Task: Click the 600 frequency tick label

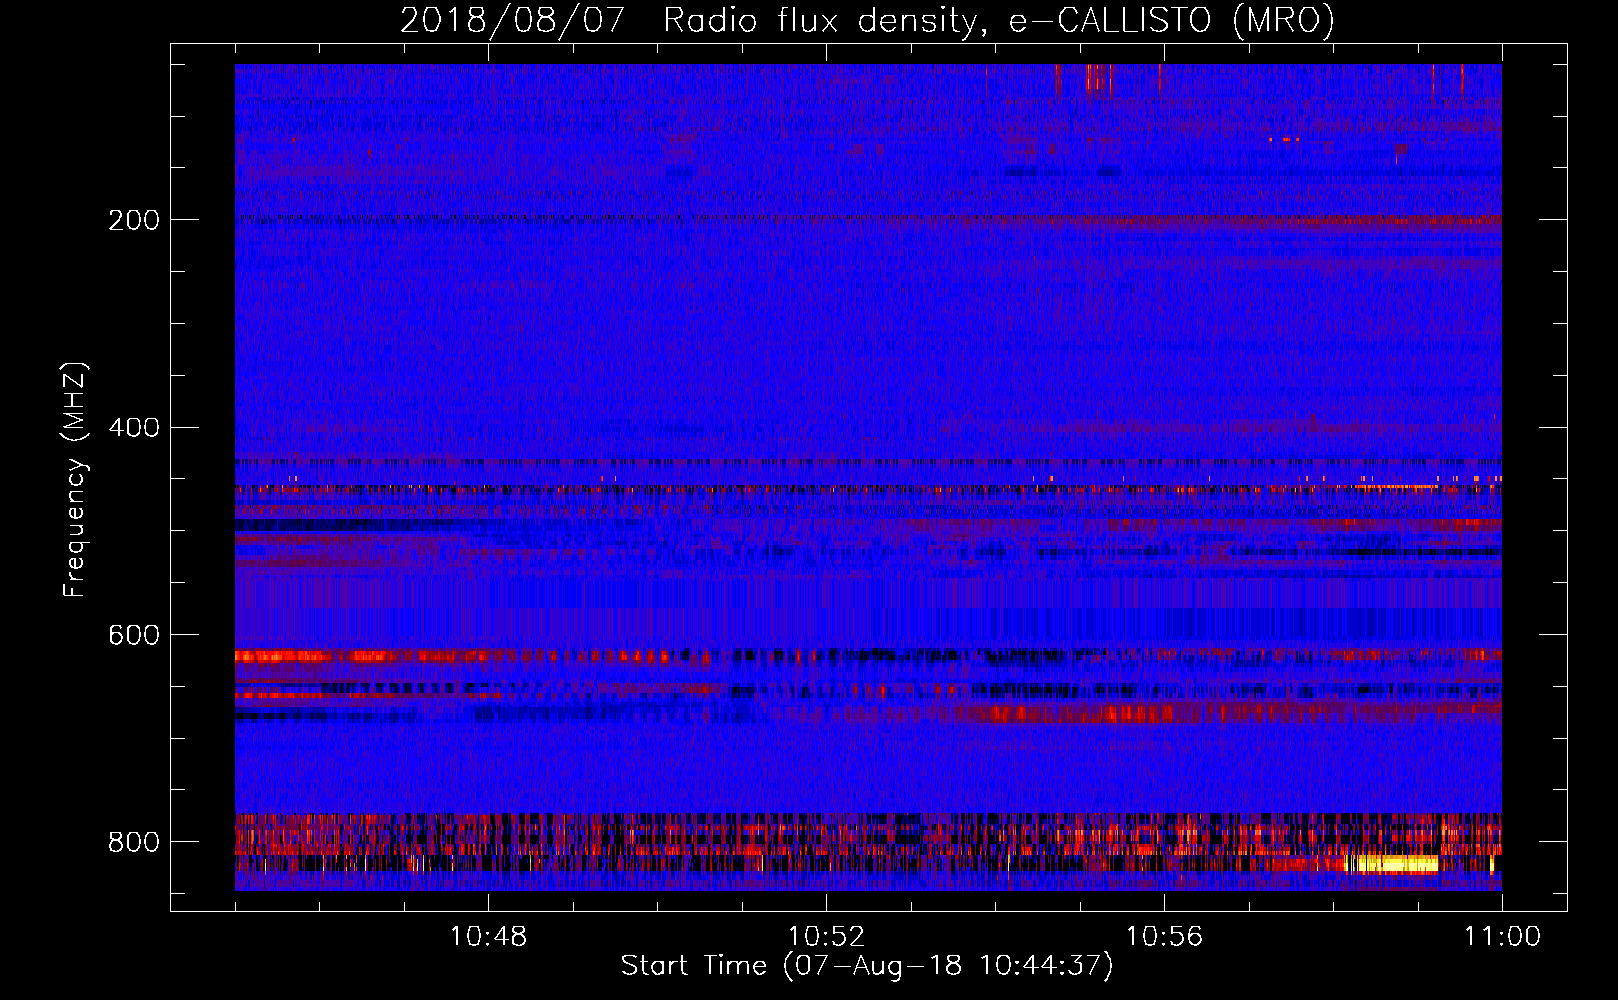Action: pyautogui.click(x=134, y=636)
